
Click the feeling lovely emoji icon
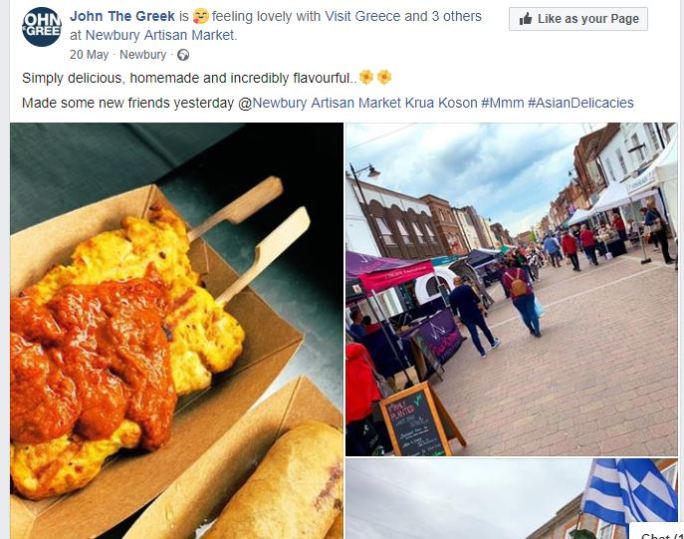click(201, 17)
